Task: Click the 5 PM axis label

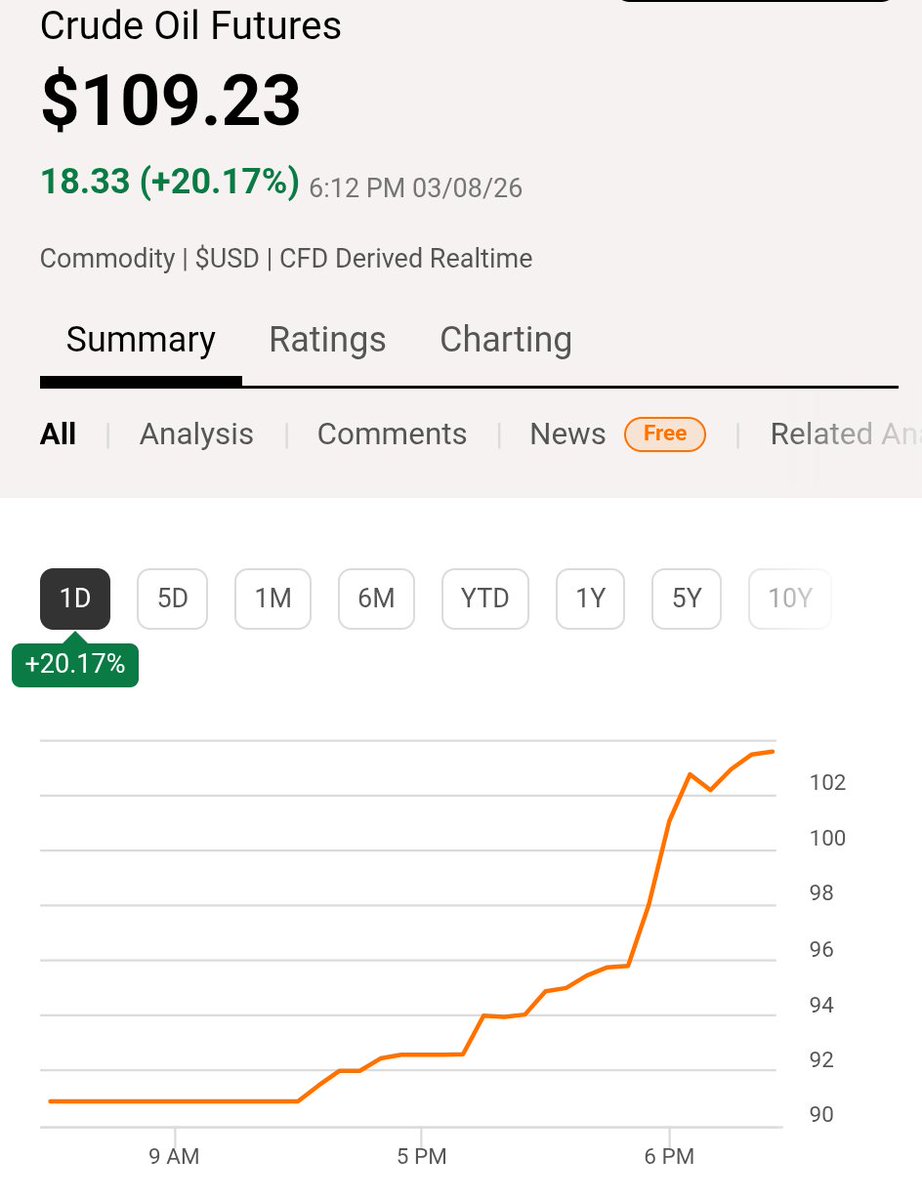Action: coord(421,1156)
